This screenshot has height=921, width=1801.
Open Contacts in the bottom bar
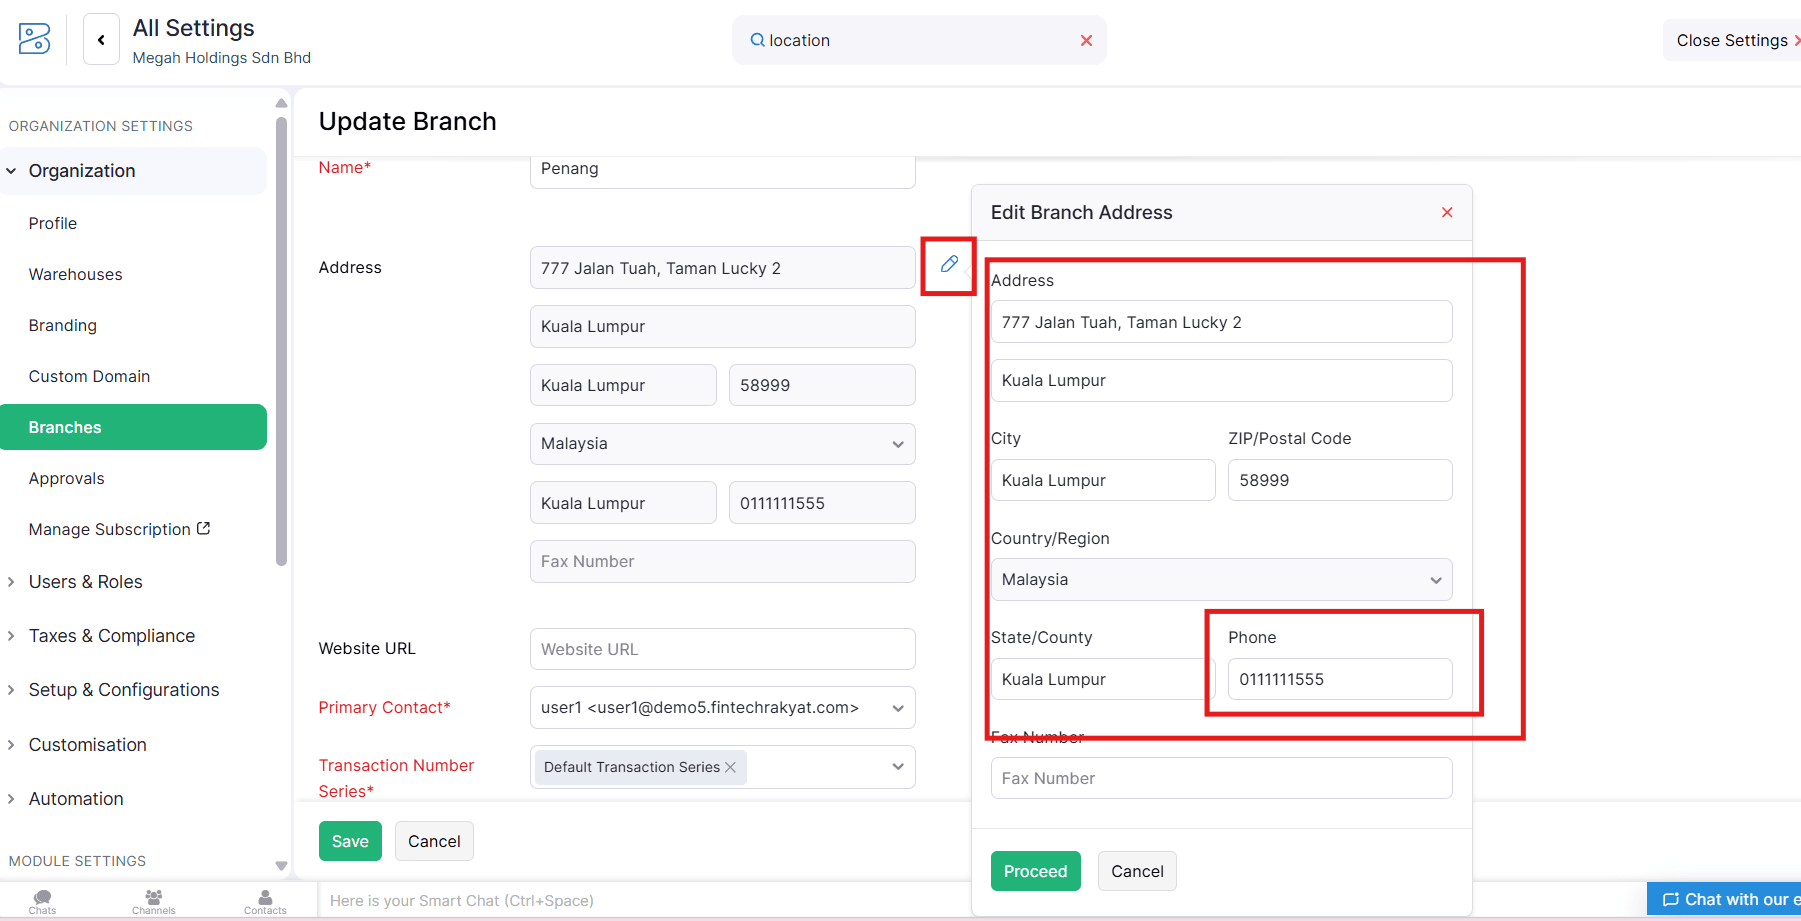click(x=265, y=901)
